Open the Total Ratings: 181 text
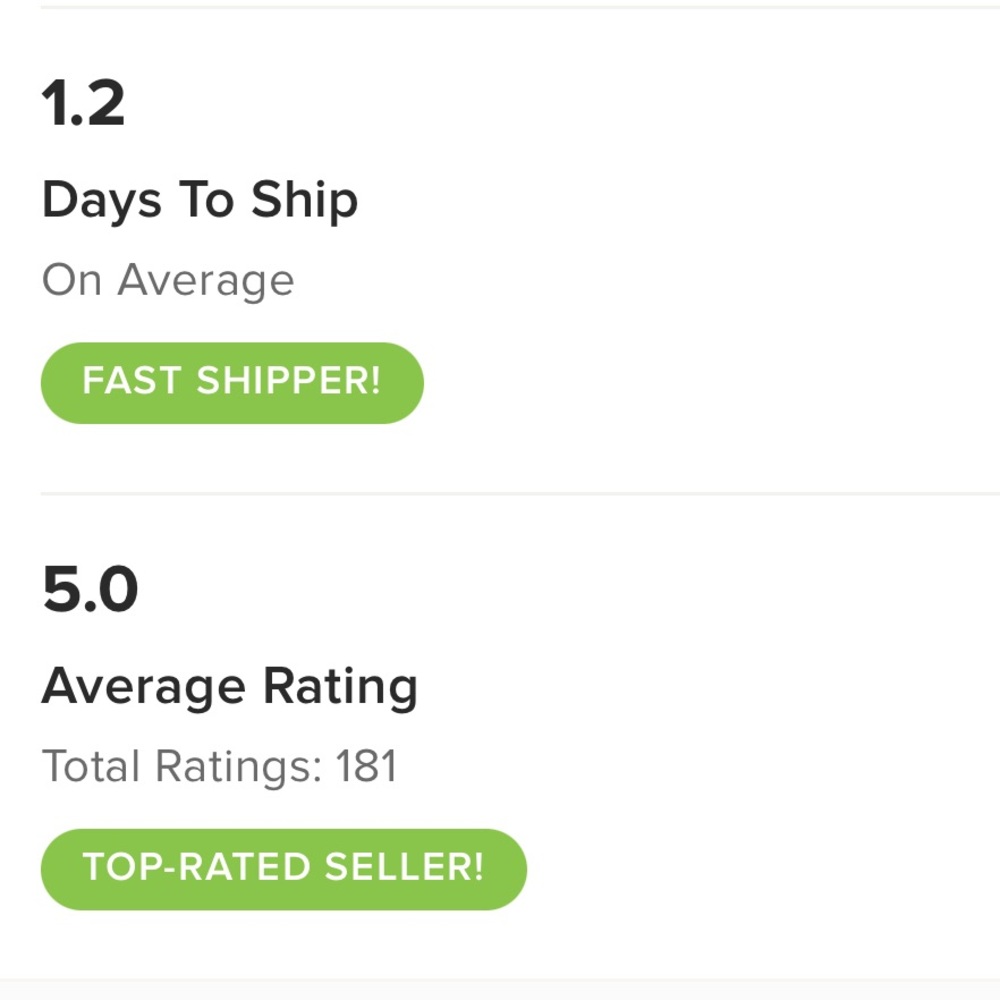1000x1000 pixels. (219, 767)
